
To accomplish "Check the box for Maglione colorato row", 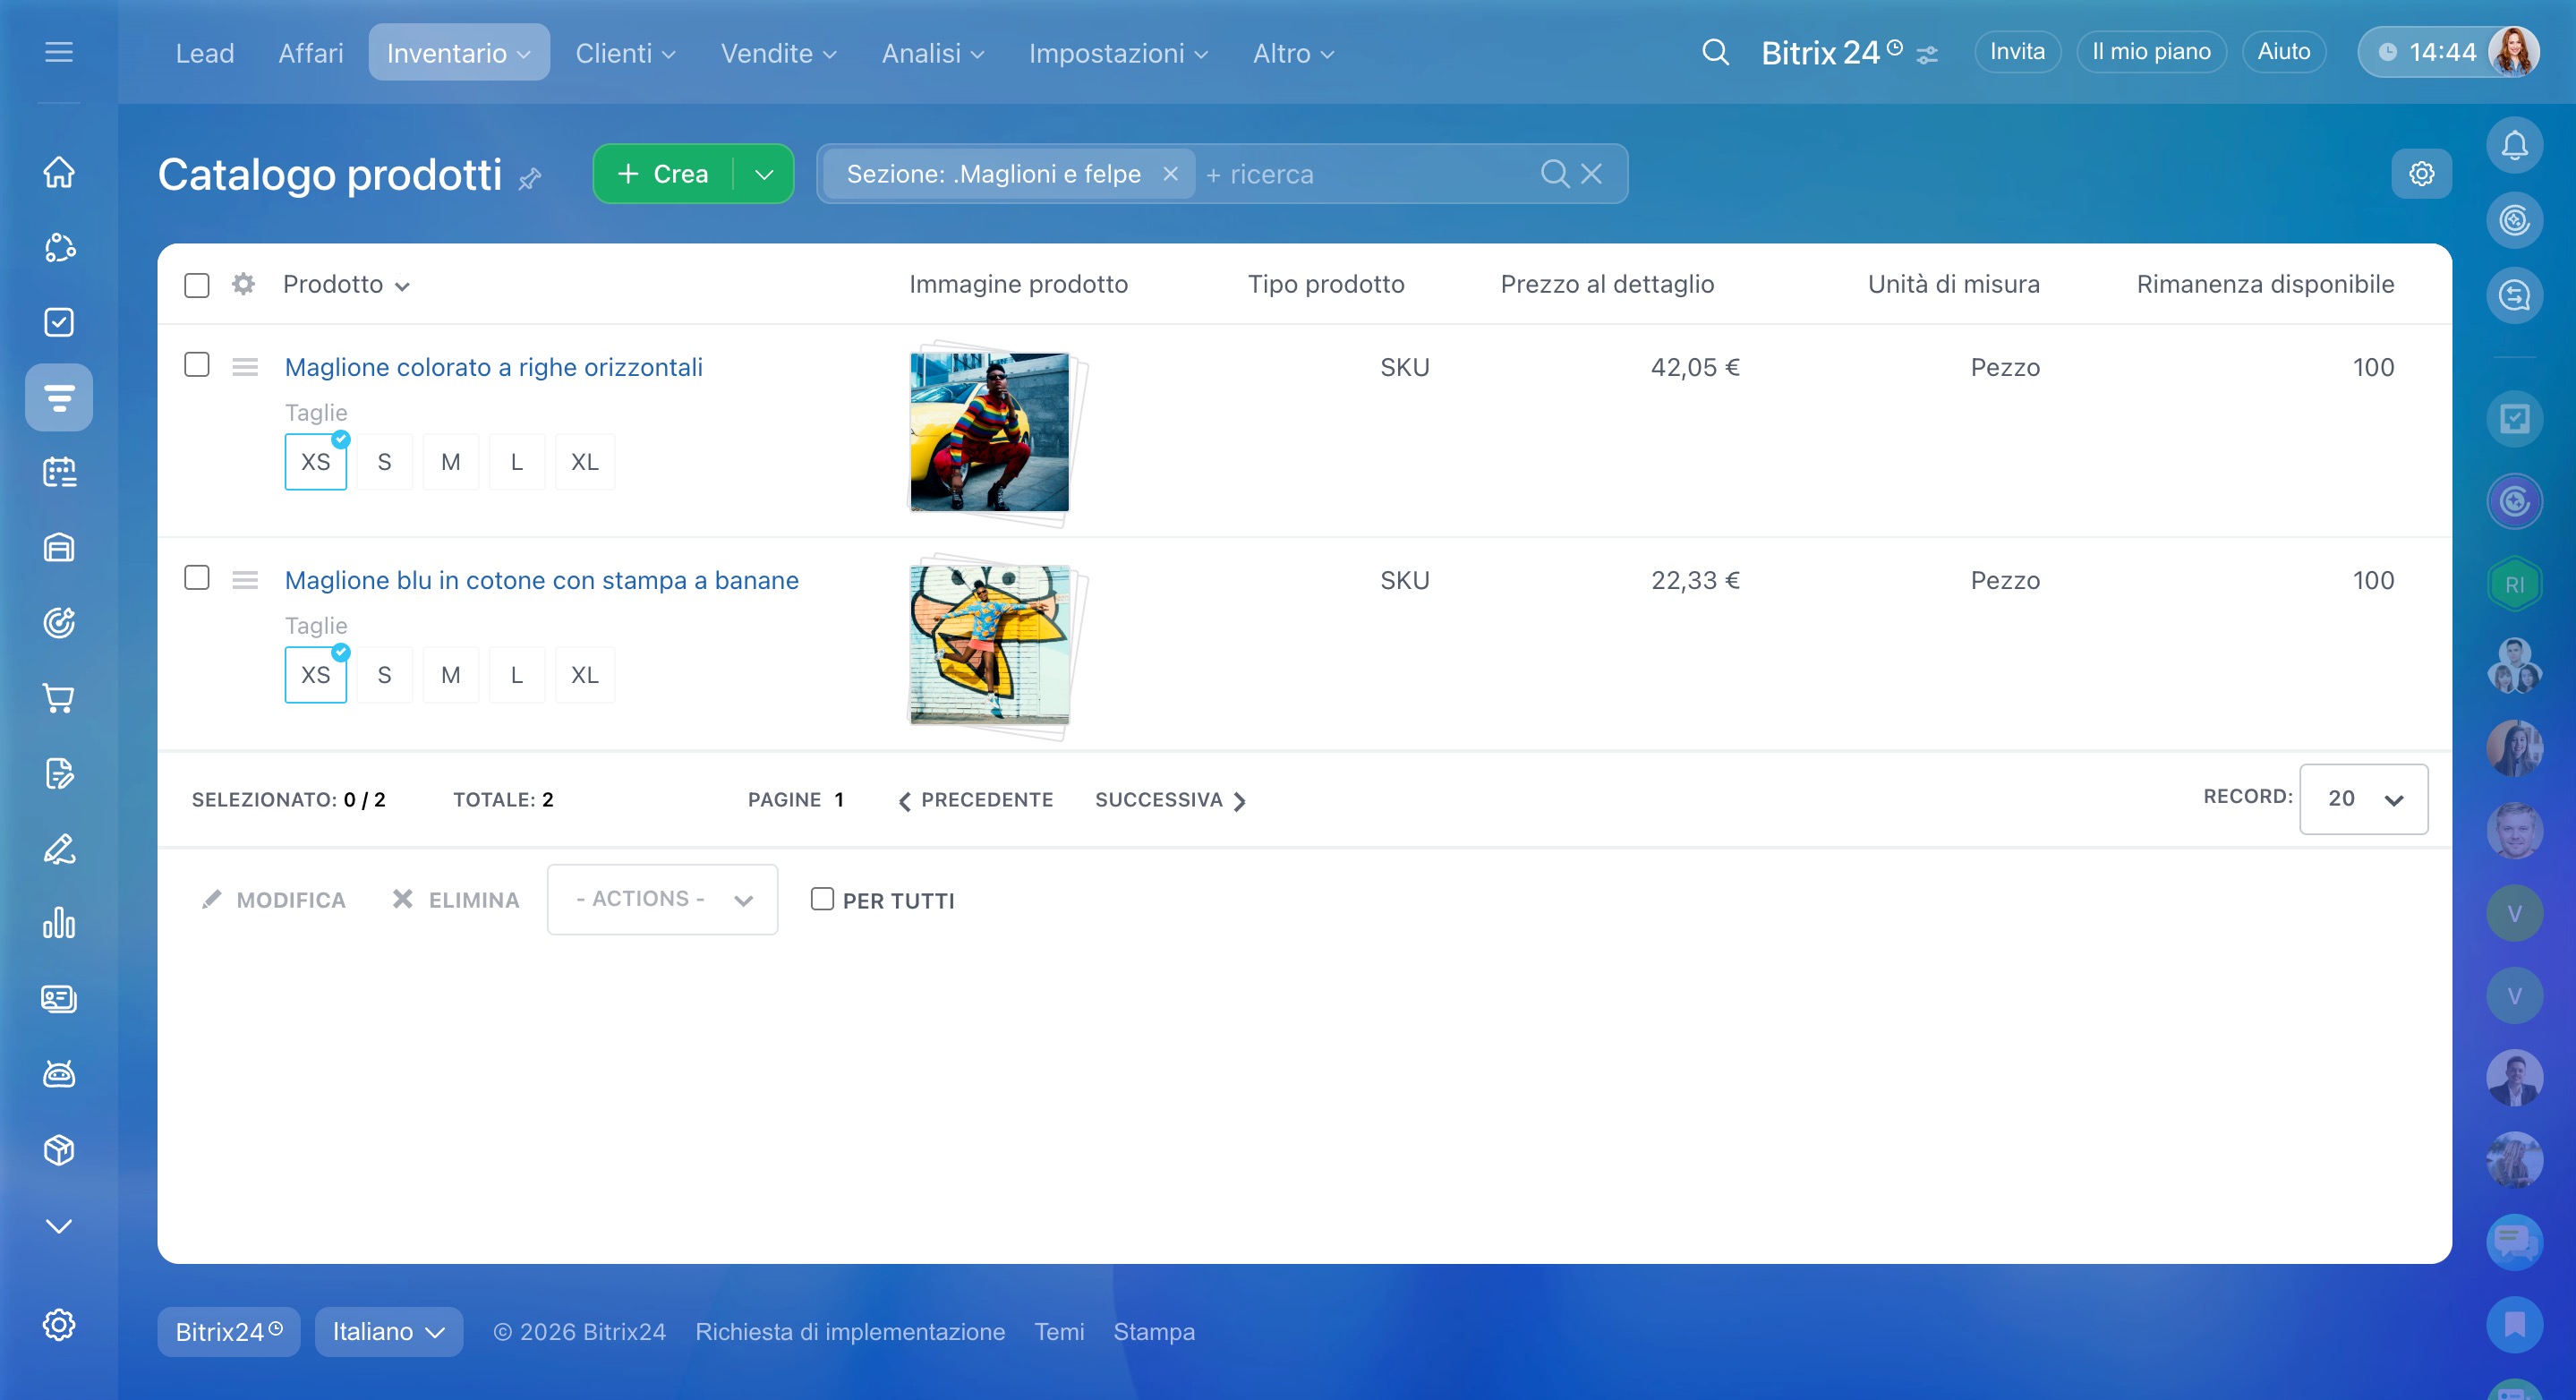I will [197, 365].
